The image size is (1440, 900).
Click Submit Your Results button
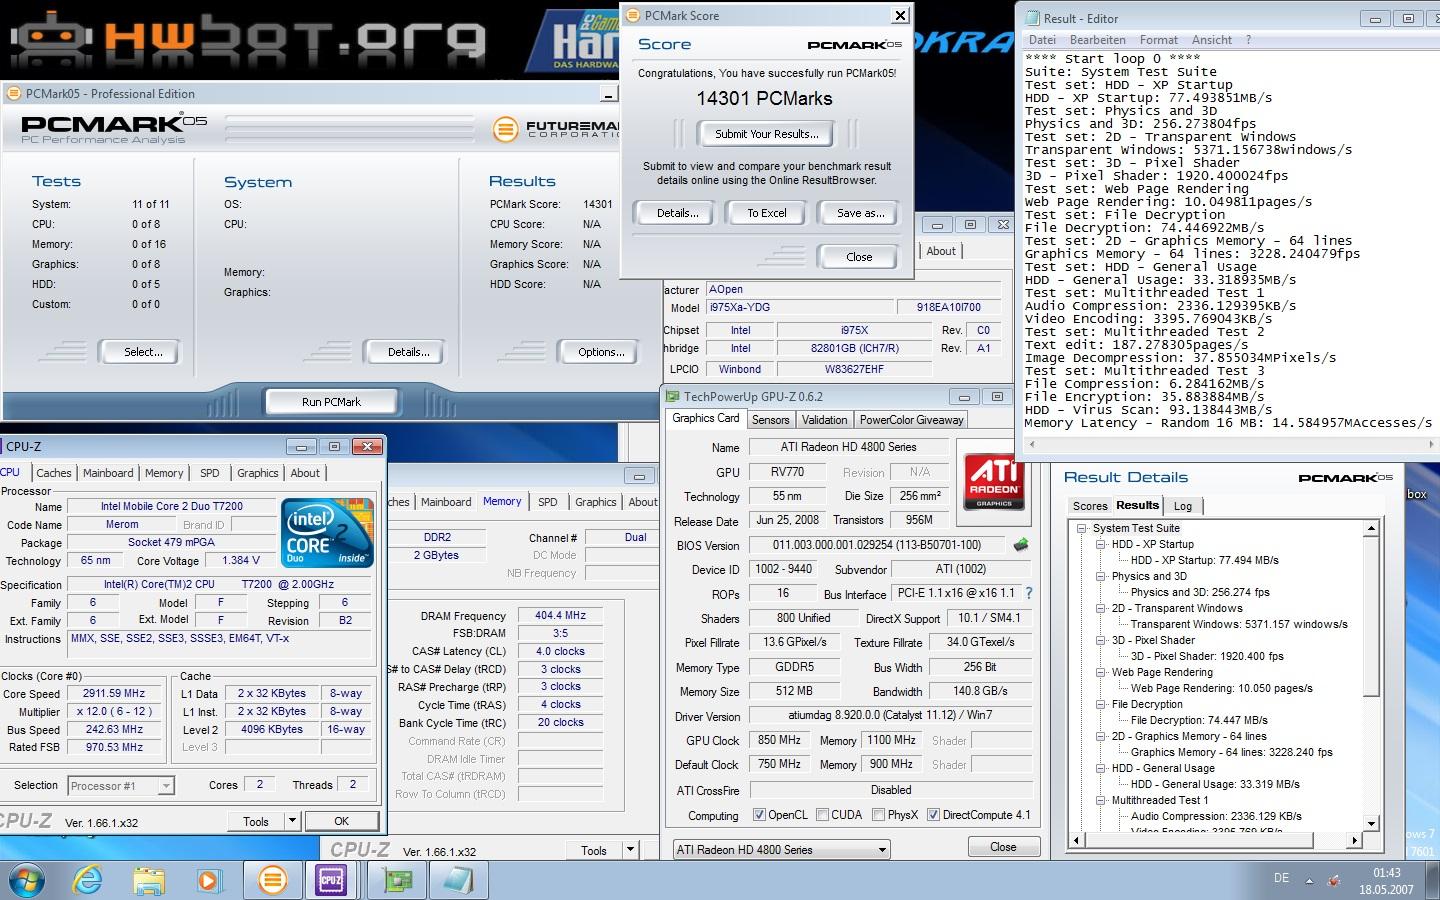tap(766, 134)
